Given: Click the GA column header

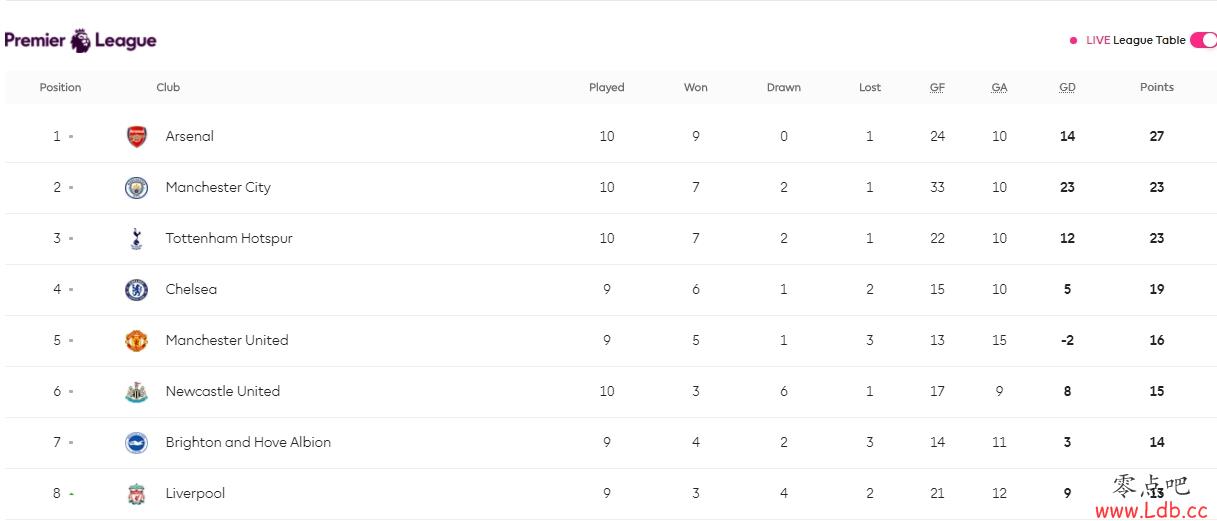Looking at the screenshot, I should tap(999, 87).
